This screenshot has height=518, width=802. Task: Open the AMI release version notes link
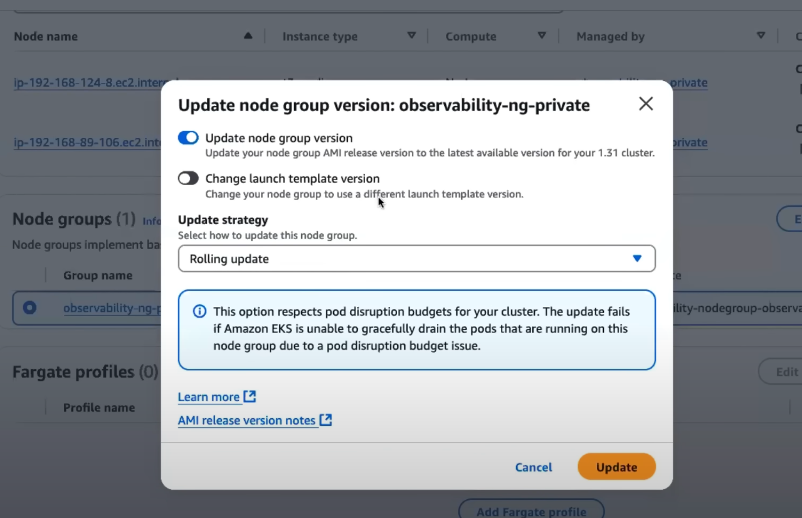[x=246, y=421]
